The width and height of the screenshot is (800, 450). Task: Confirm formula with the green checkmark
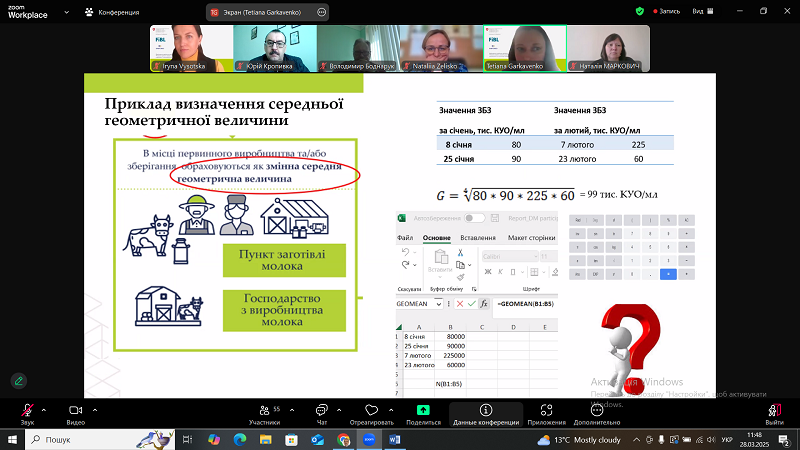[471, 304]
